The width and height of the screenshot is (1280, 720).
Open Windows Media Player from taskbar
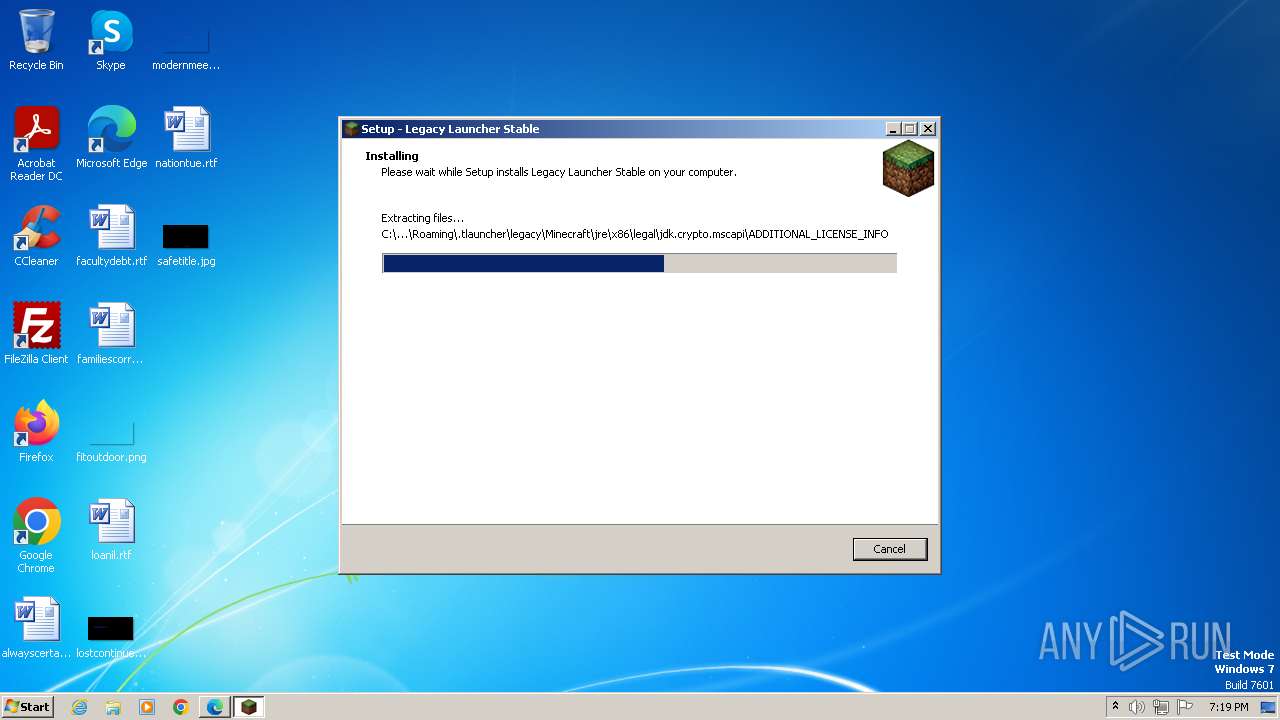coord(147,707)
